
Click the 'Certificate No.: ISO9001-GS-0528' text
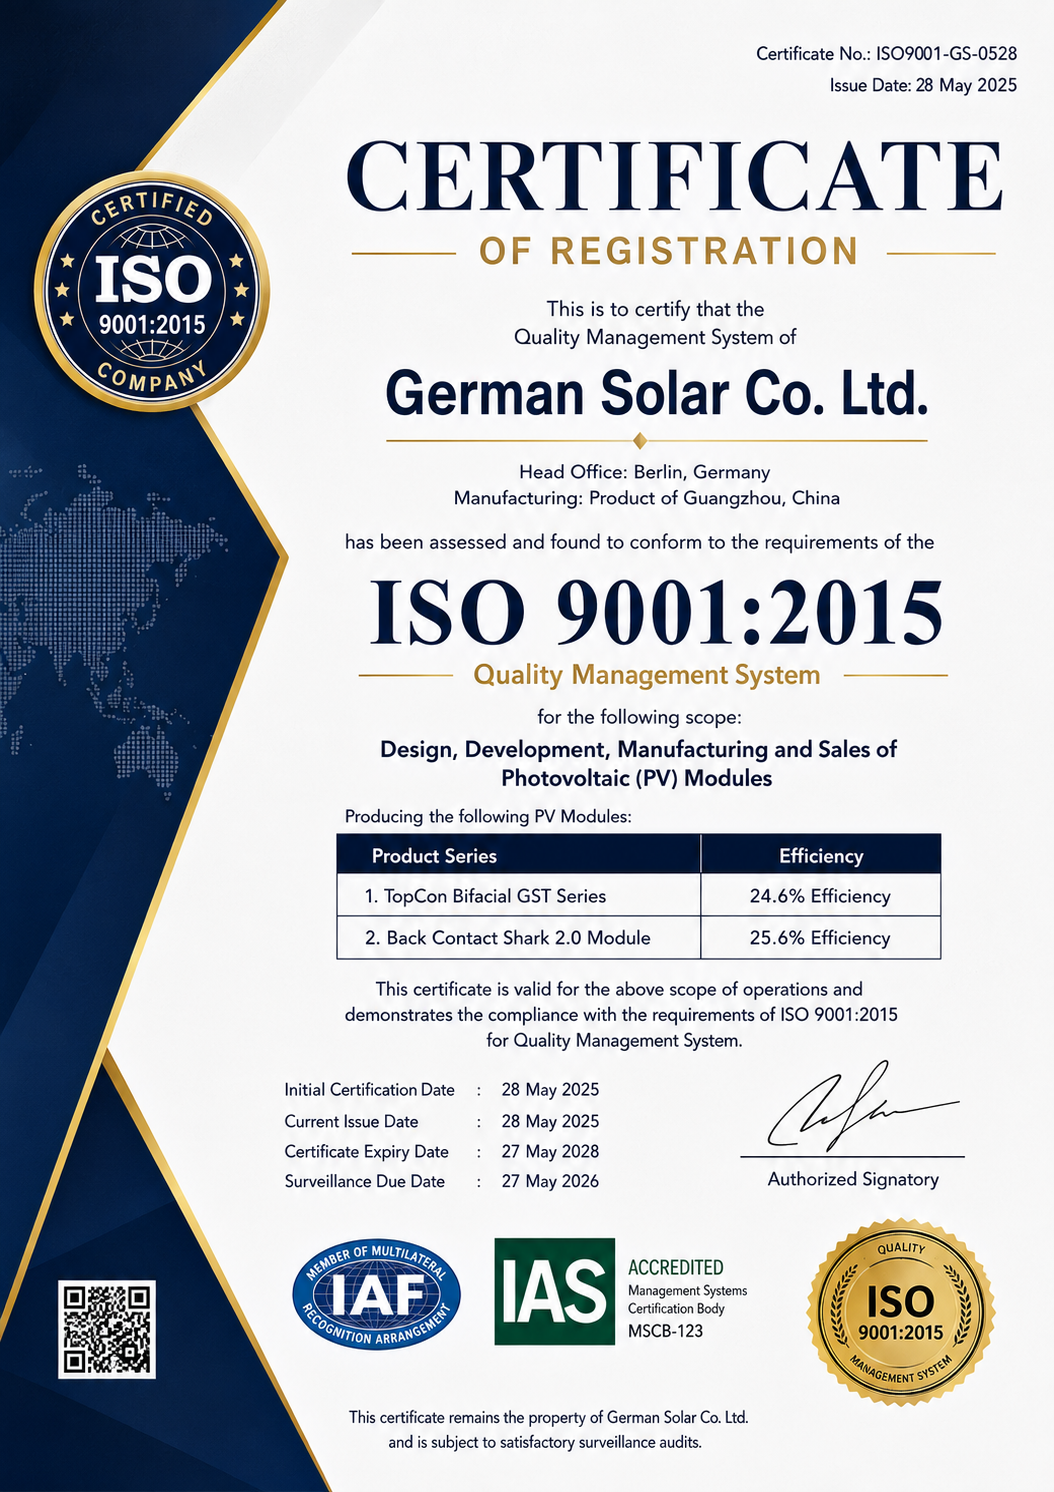point(886,54)
